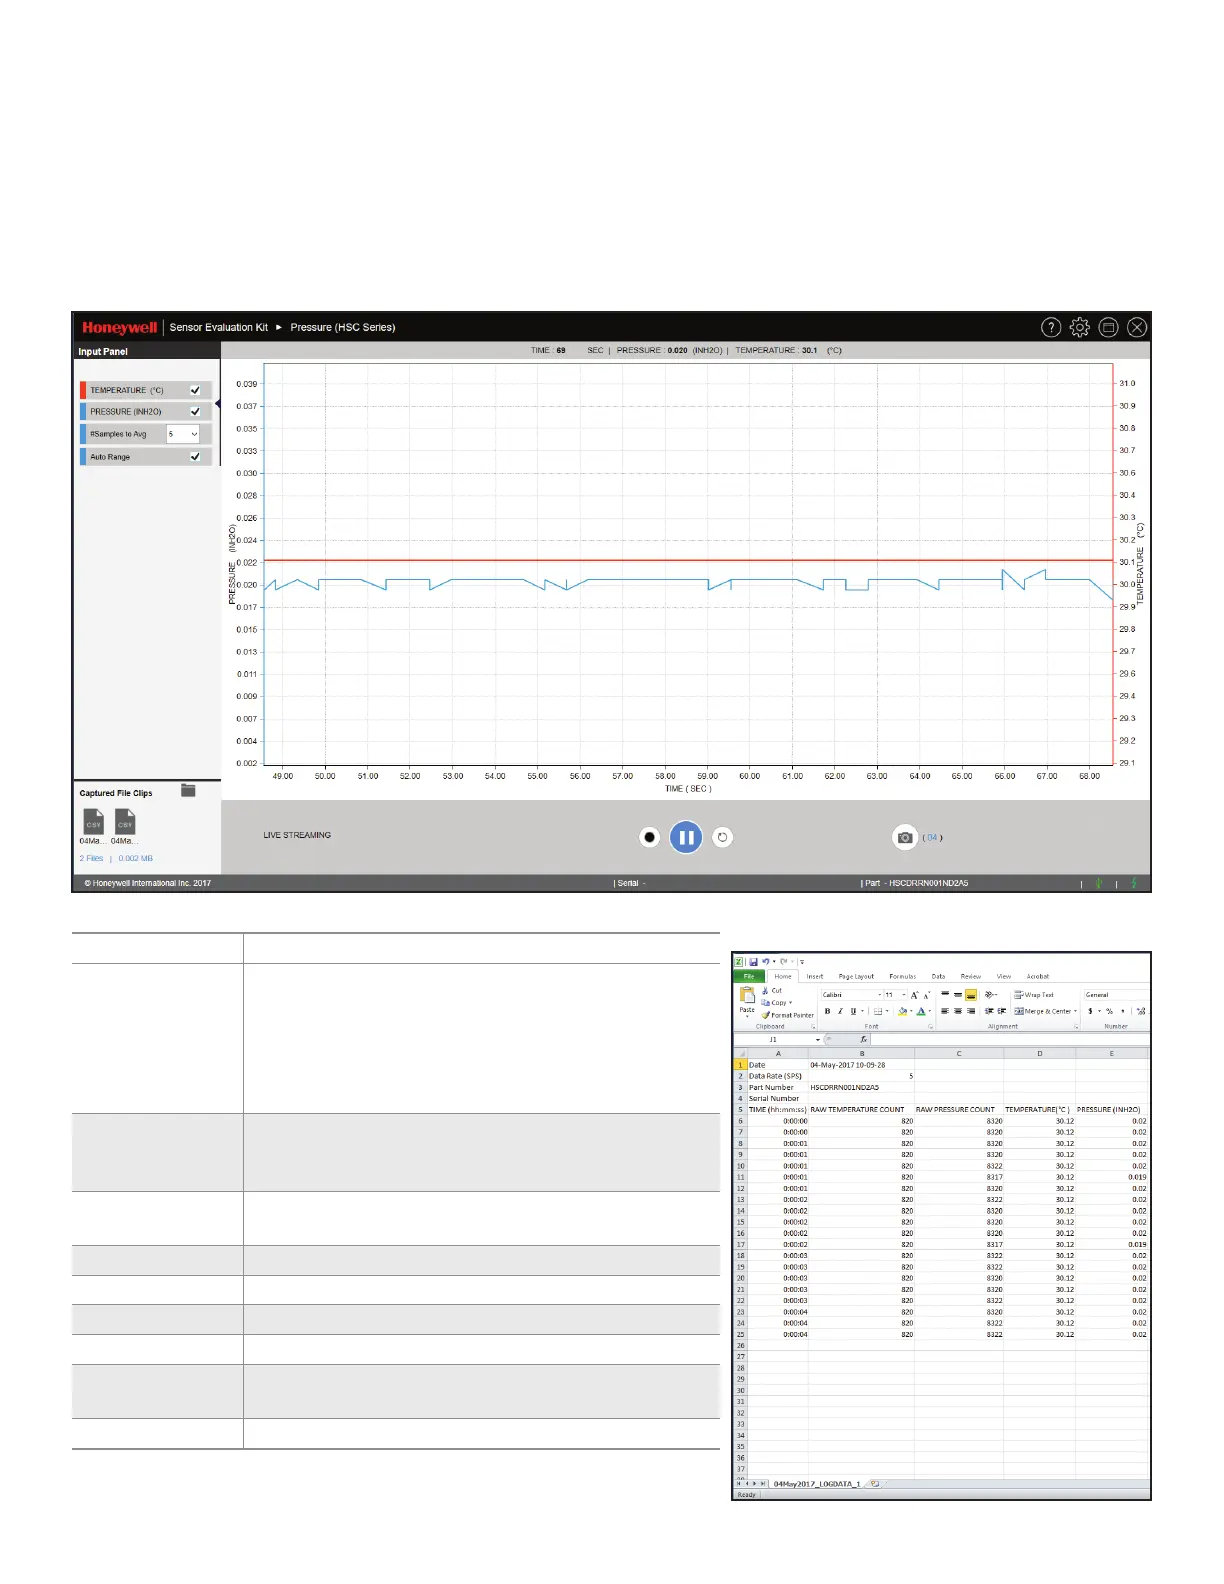
Task: Open the #Samples to Avg dropdown
Action: (x=183, y=434)
